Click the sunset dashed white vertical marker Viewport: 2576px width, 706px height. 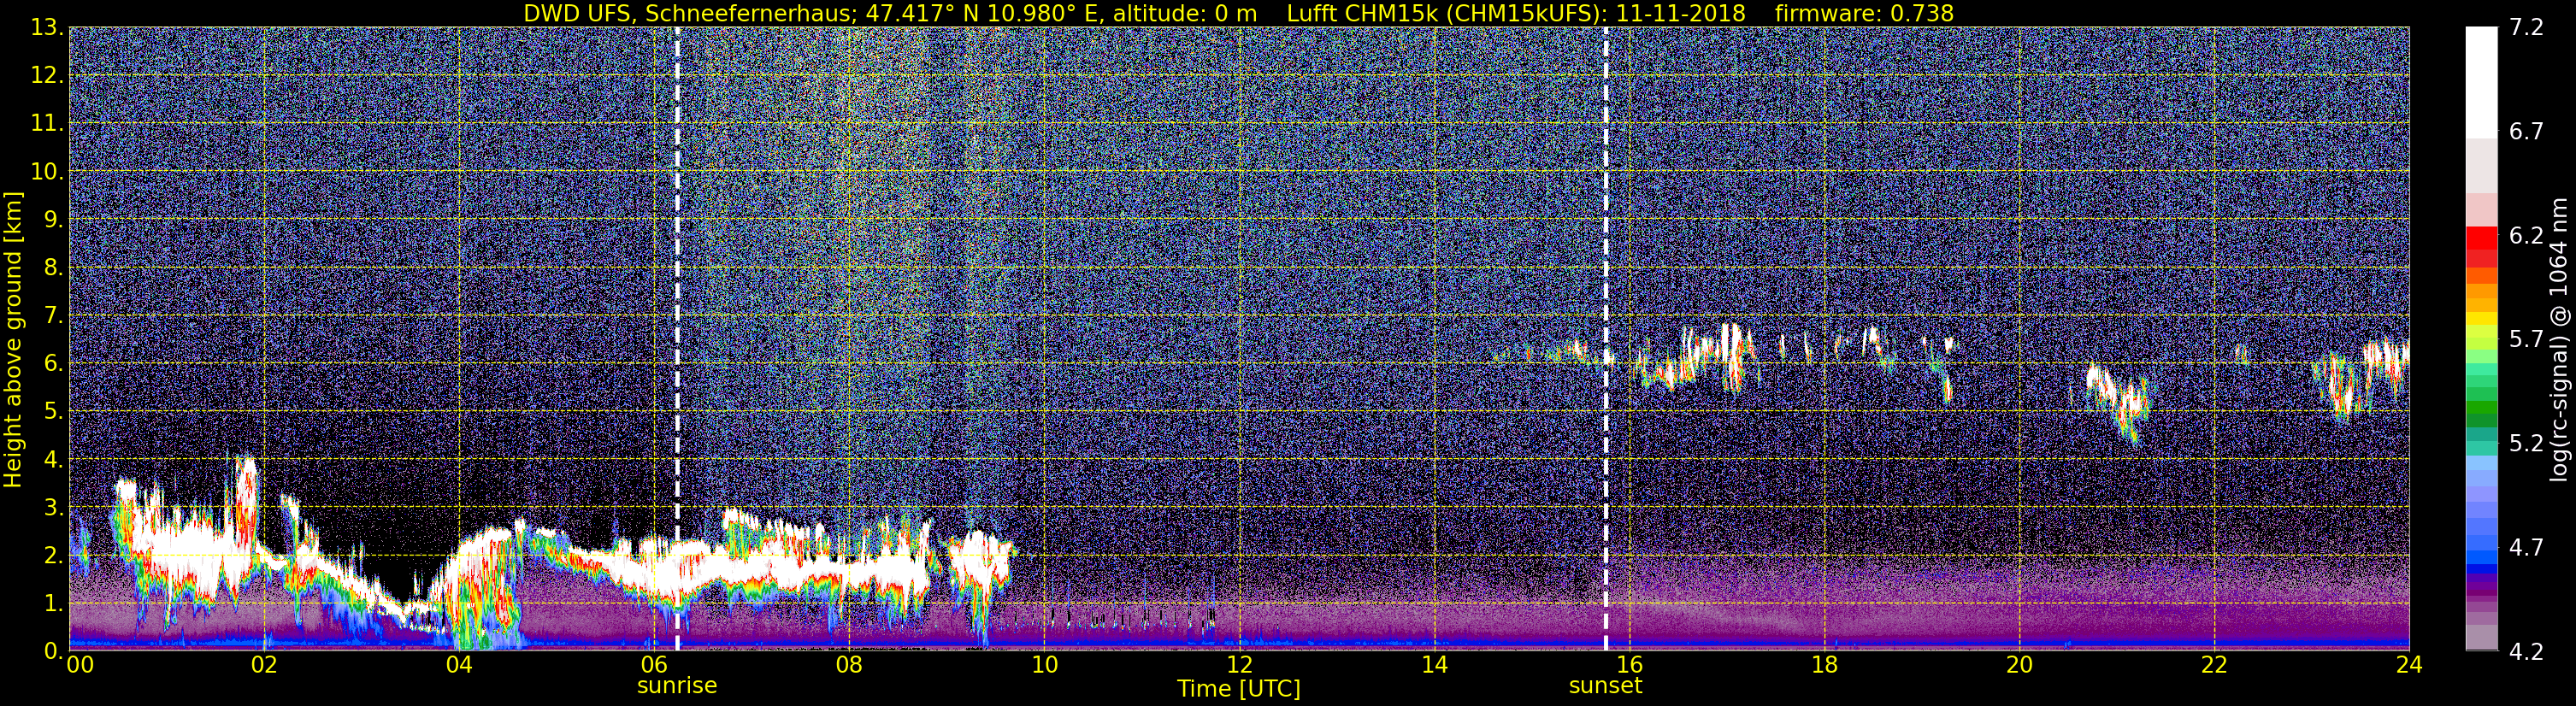[1605, 338]
